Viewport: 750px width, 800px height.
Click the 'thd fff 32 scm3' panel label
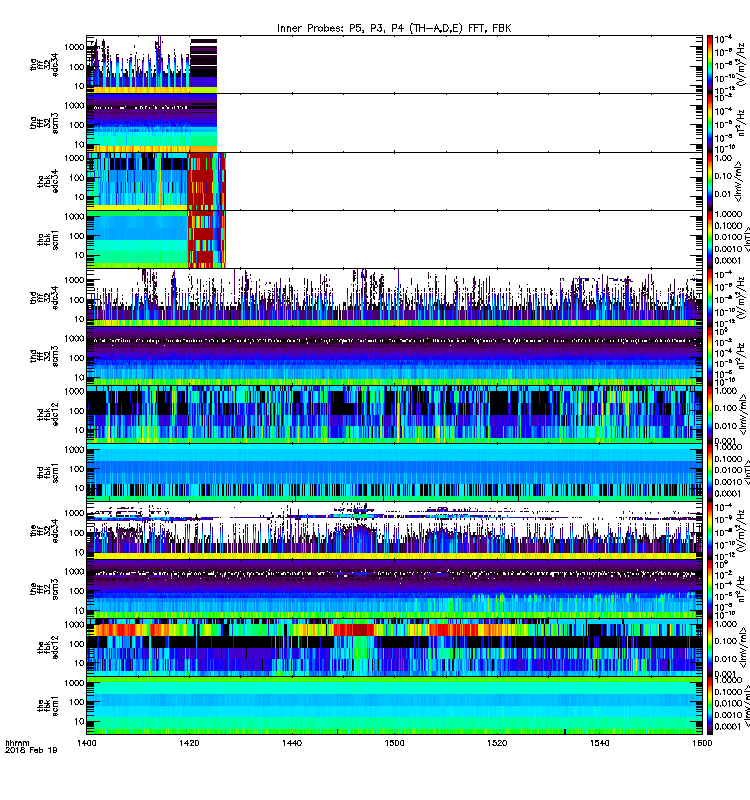[44, 357]
